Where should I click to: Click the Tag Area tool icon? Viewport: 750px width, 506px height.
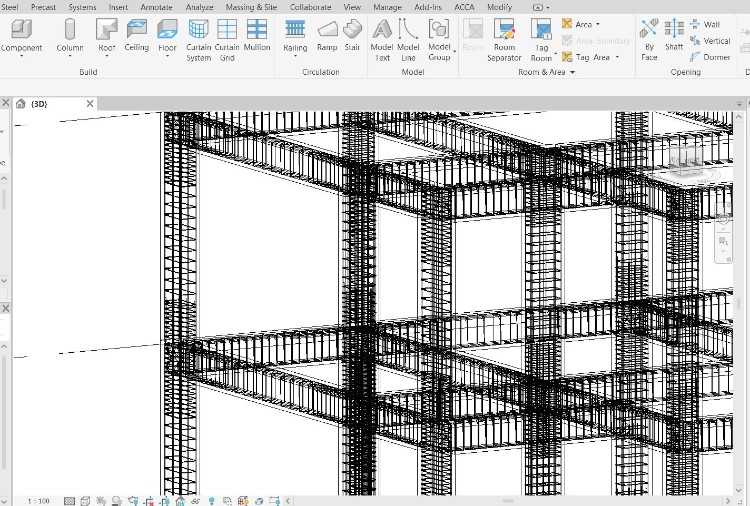pos(567,57)
